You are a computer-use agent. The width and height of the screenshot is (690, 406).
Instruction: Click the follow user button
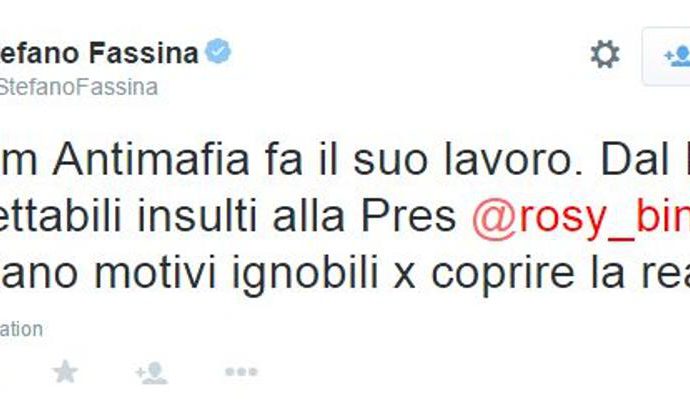pos(666,56)
